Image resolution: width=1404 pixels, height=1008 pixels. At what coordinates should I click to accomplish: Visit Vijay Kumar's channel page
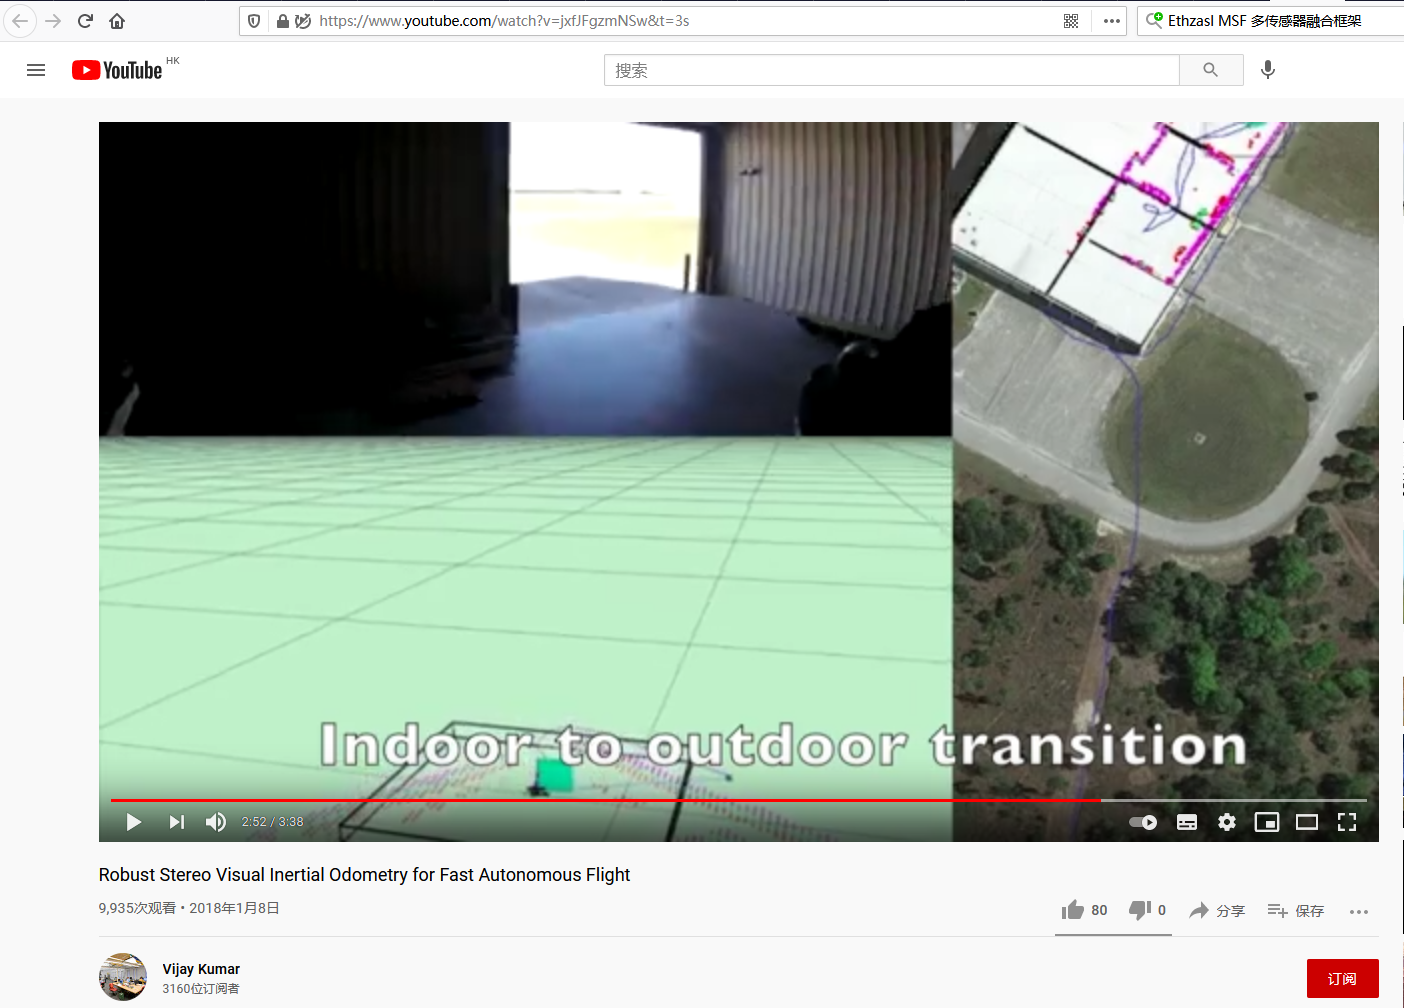pyautogui.click(x=200, y=968)
